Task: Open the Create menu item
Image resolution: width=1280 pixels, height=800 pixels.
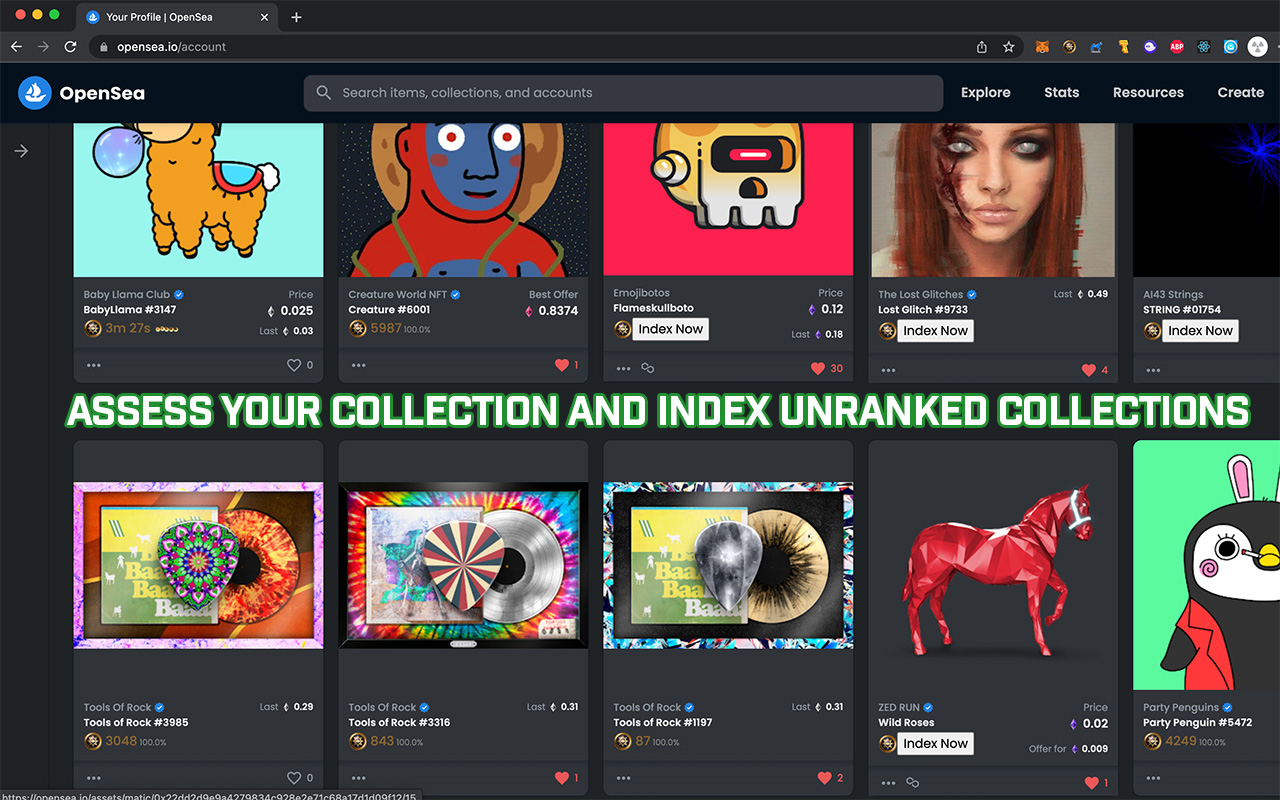Action: [x=1241, y=93]
